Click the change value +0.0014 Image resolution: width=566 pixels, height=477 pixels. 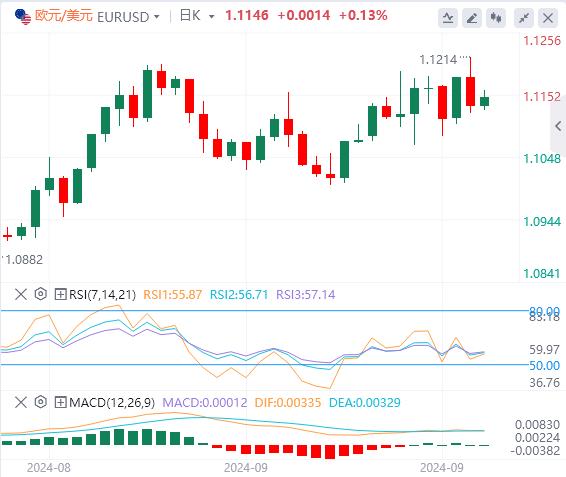(304, 16)
